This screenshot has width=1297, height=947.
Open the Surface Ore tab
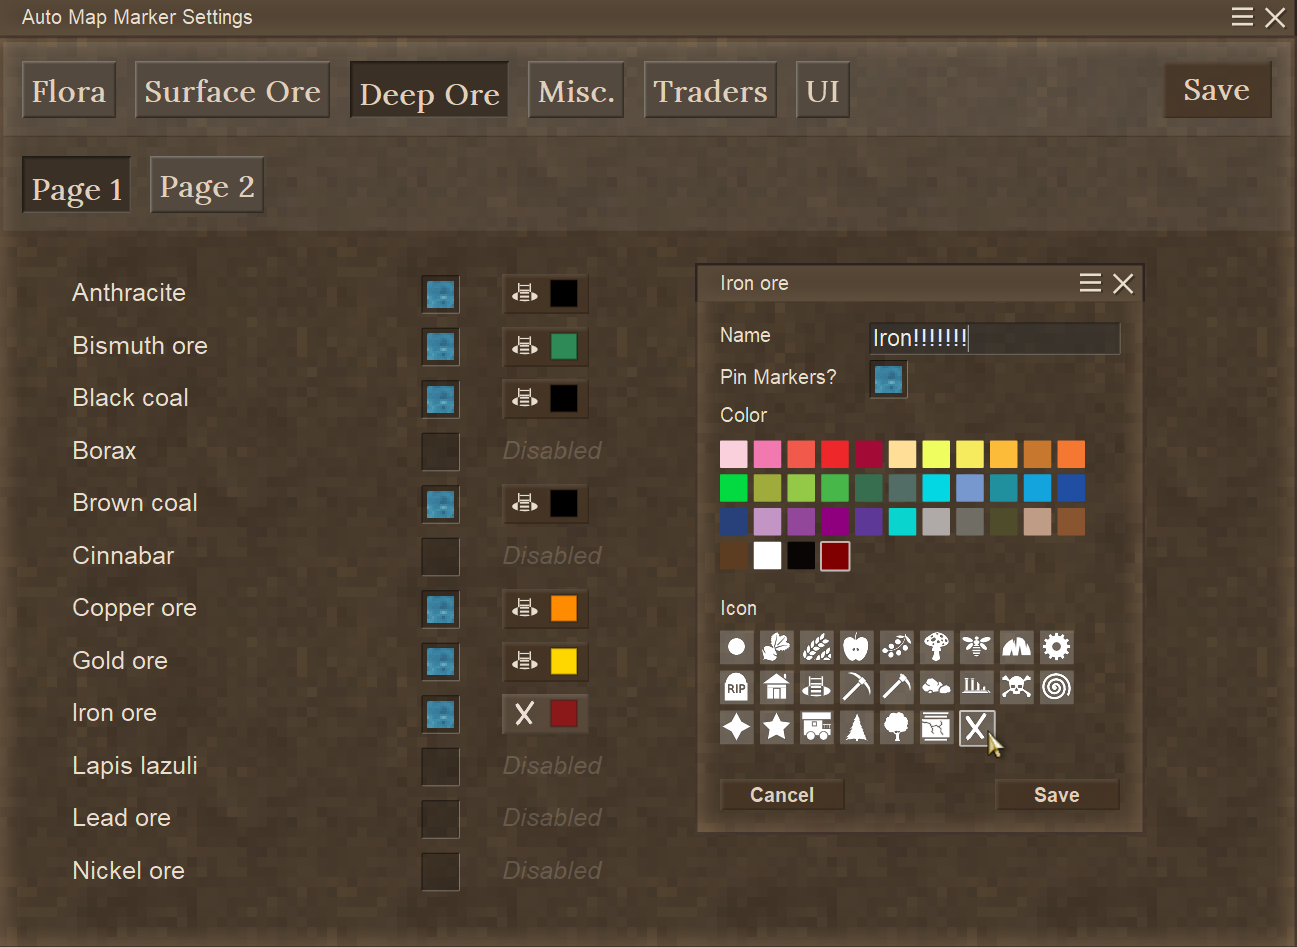click(x=233, y=90)
